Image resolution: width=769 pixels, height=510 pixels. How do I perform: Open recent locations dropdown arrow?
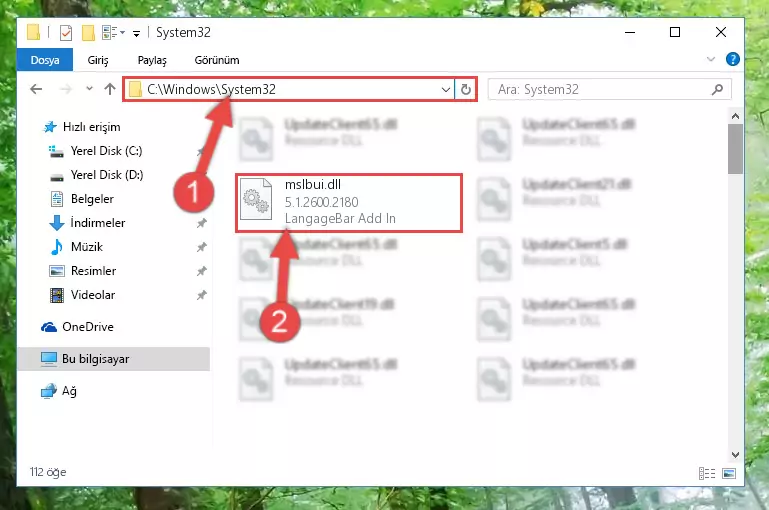pyautogui.click(x=89, y=89)
